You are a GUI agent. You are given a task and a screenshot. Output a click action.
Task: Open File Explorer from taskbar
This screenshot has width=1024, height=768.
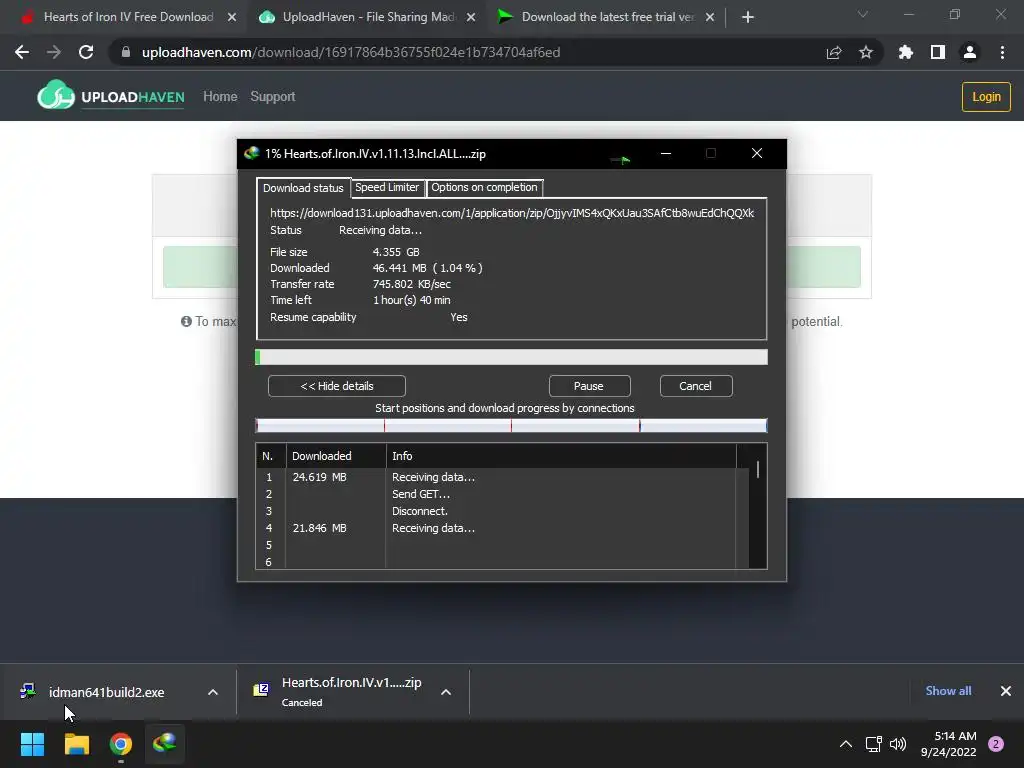76,744
